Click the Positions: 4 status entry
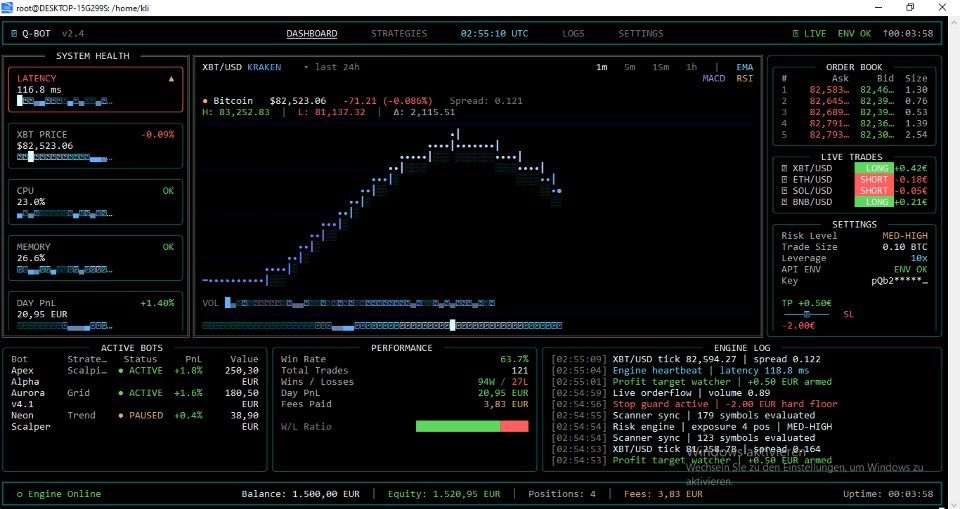This screenshot has height=509, width=960. (562, 494)
